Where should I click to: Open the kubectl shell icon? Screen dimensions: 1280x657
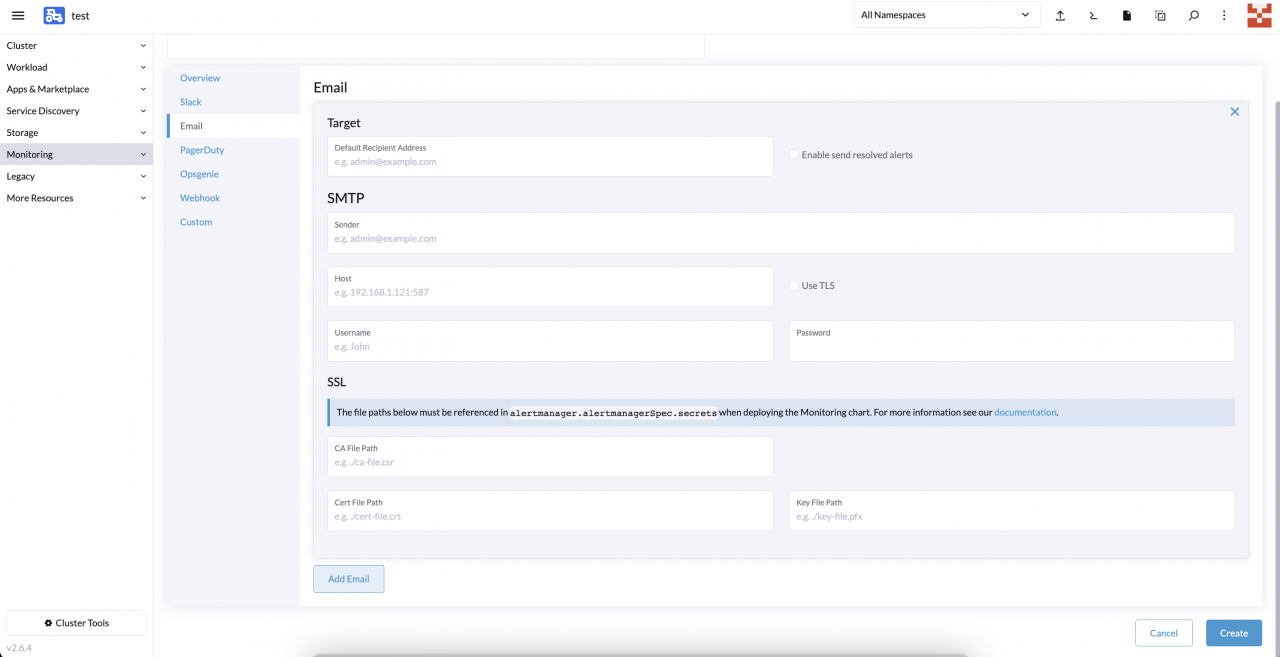coord(1094,16)
